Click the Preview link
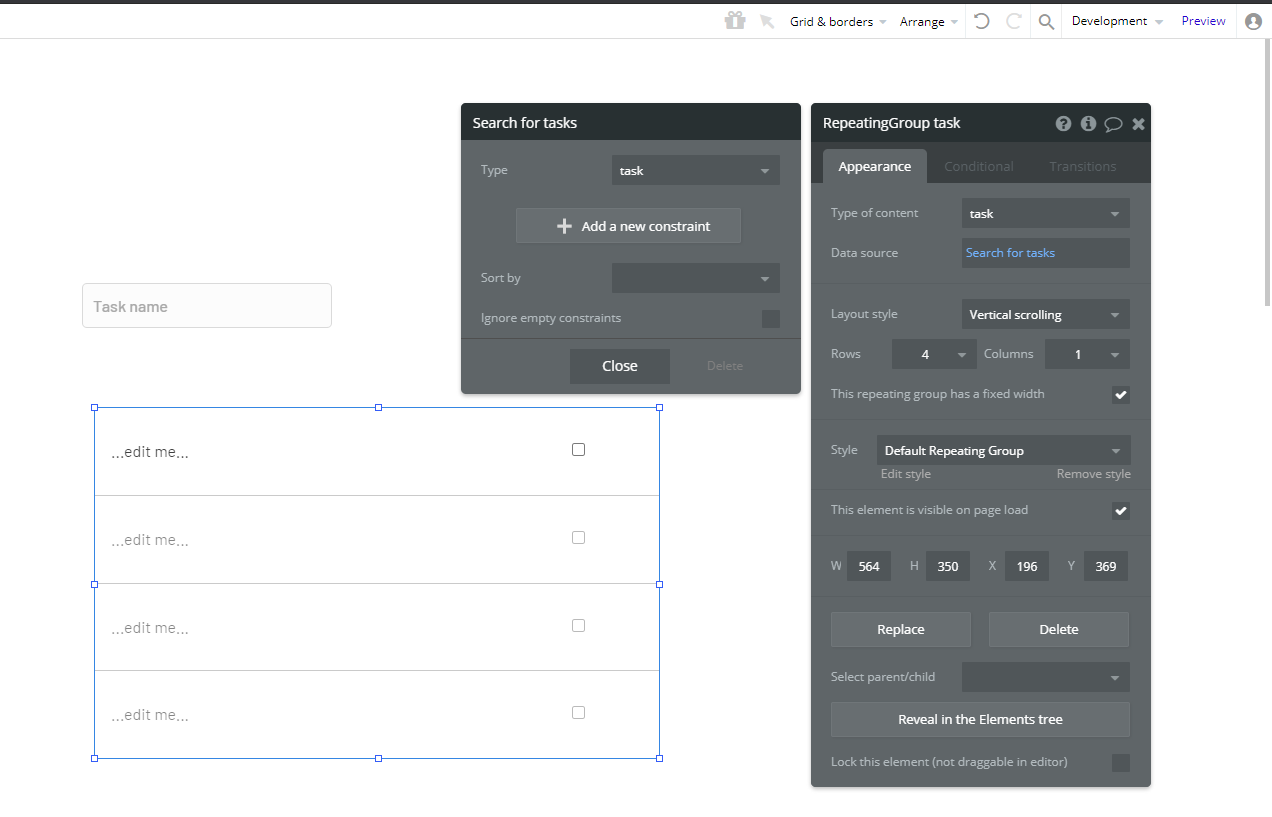Image resolution: width=1272 pixels, height=817 pixels. point(1203,21)
